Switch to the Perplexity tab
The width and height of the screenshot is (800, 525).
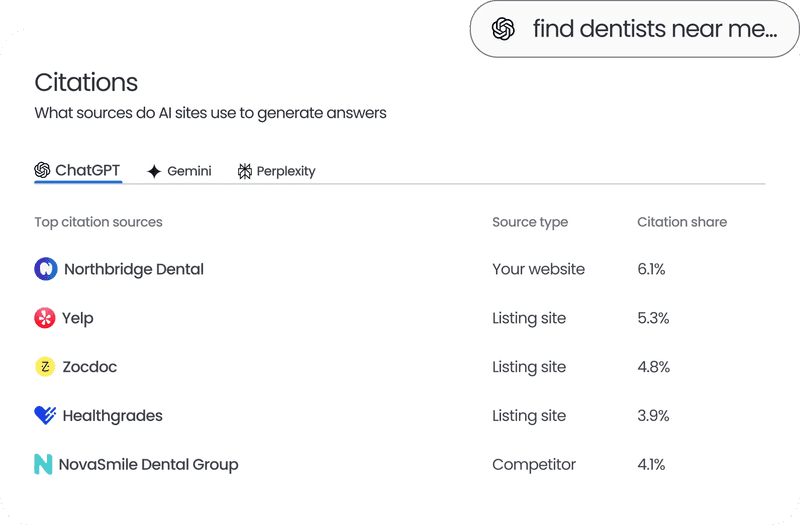277,171
